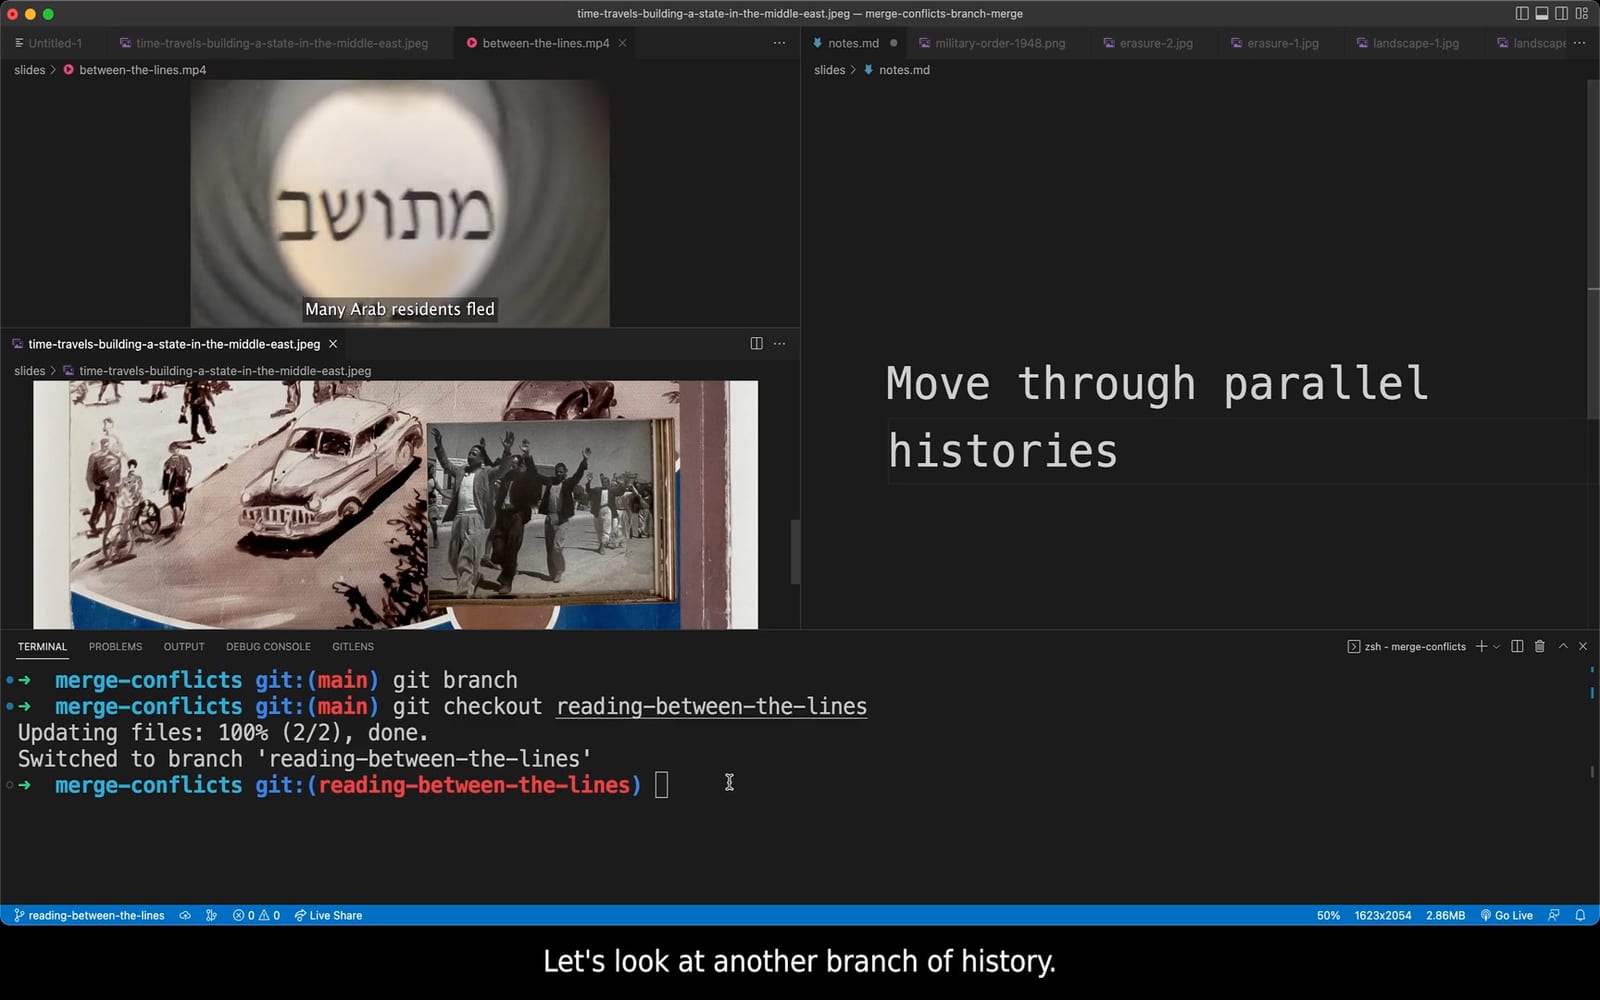1600x1000 pixels.
Task: Click the image preview vertical scrollbar
Action: [796, 551]
